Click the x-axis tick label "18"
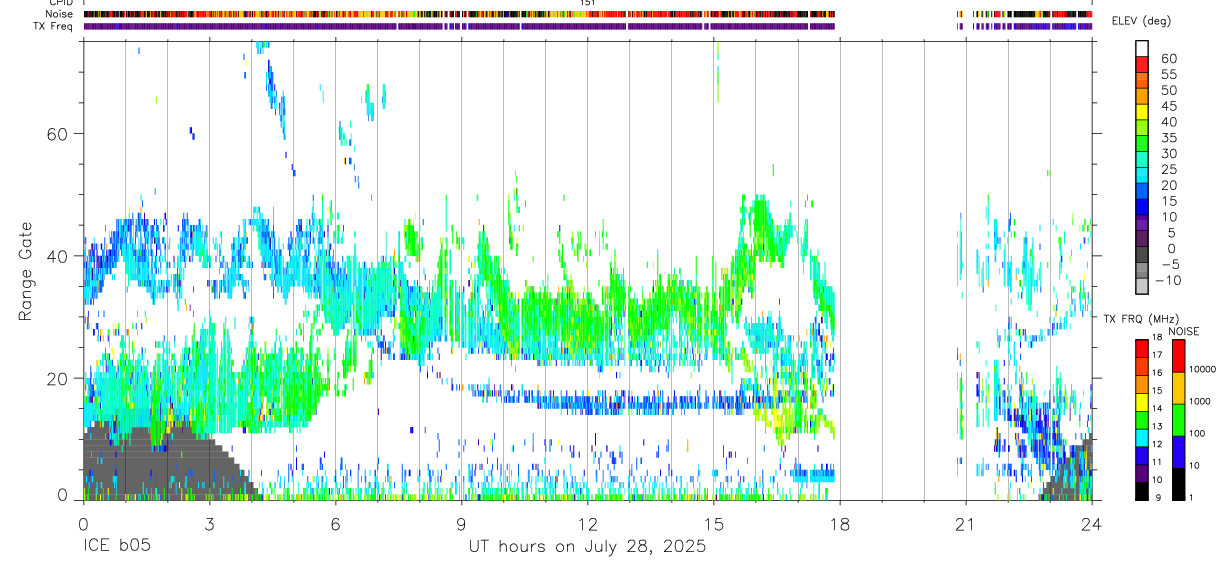This screenshot has width=1228, height=567. click(x=839, y=523)
